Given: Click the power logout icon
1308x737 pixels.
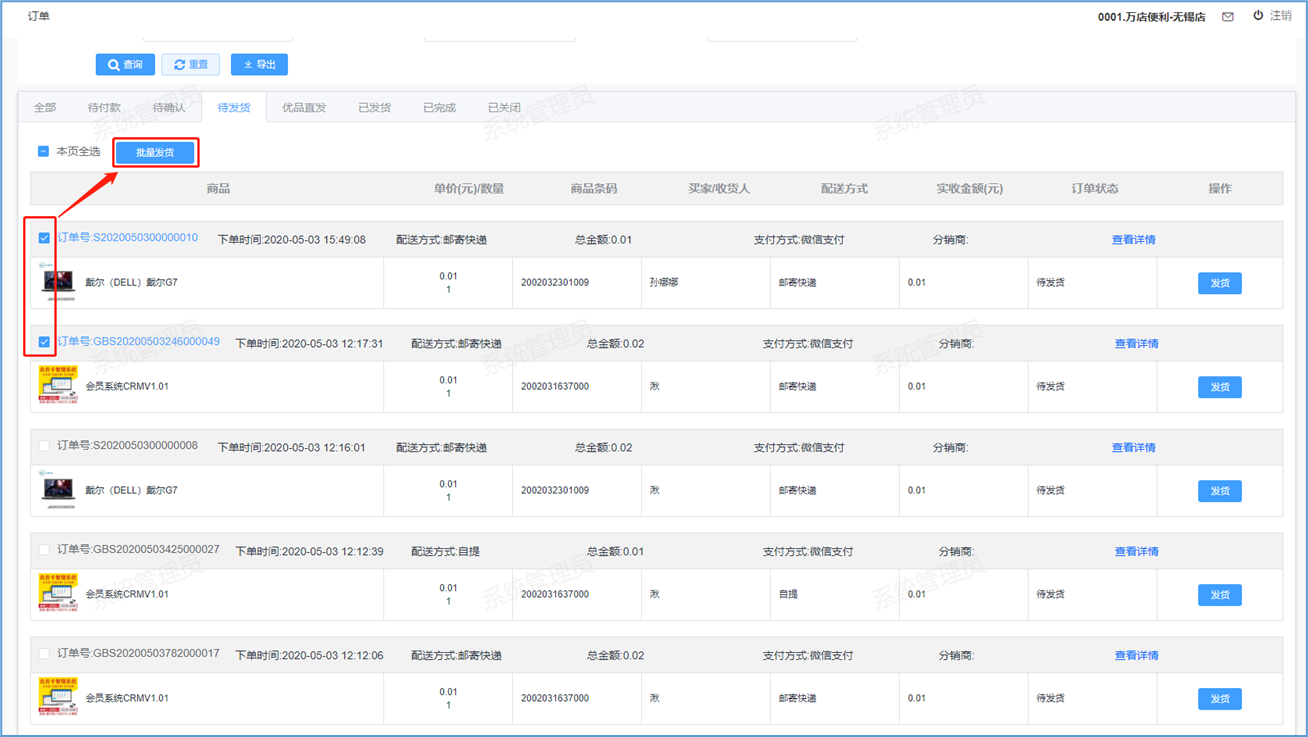Looking at the screenshot, I should pos(1258,16).
